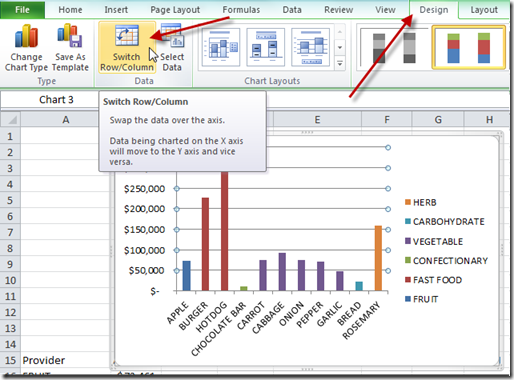Screen dimensions: 514x380
Task: Expand the Chart Layouts gallery more button
Action: (340, 63)
